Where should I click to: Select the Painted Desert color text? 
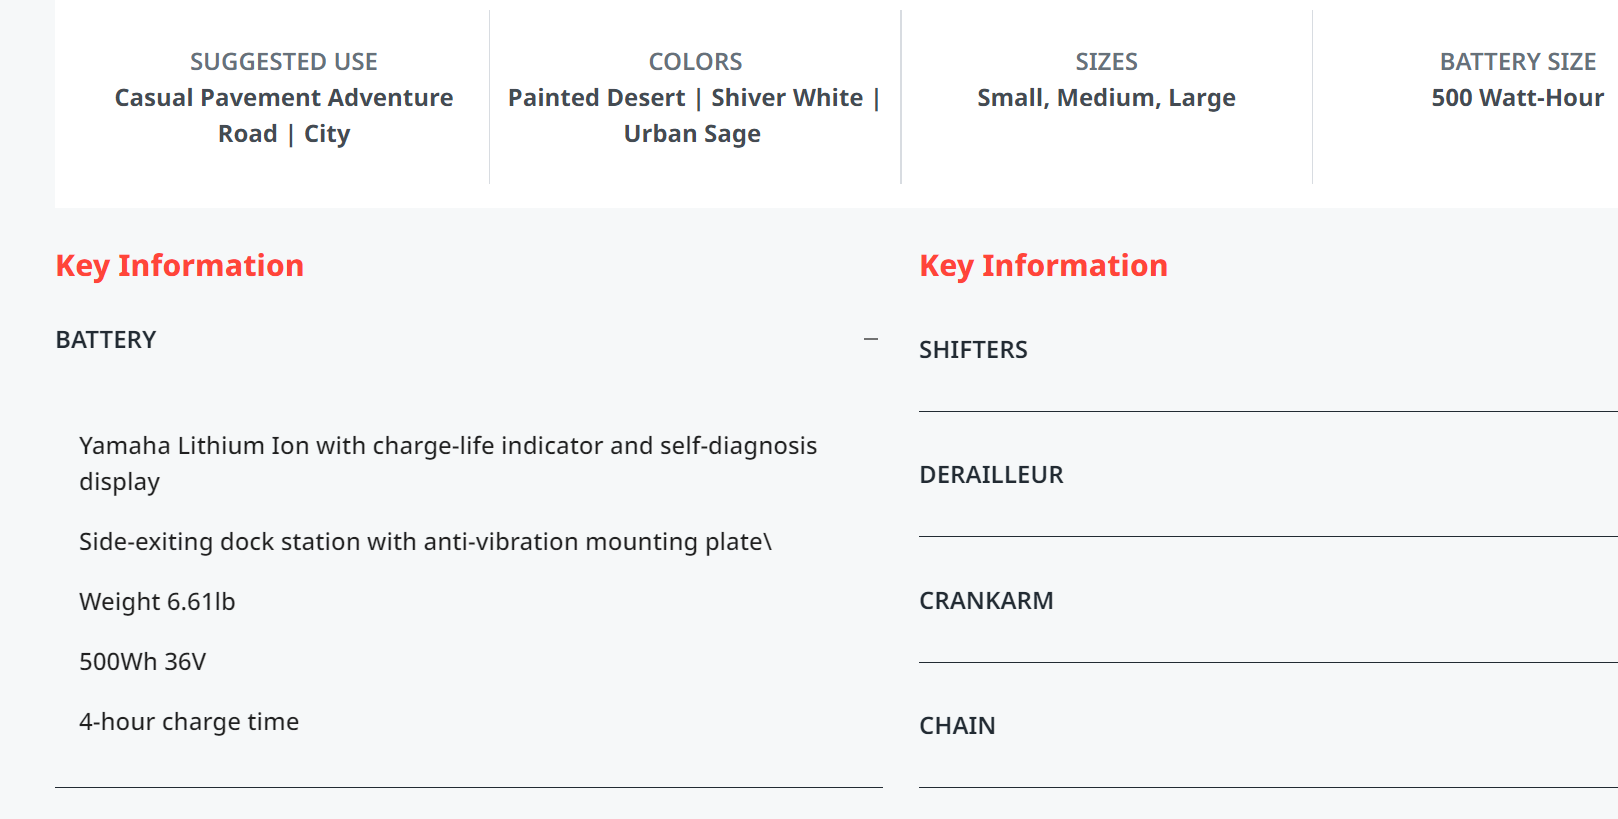[596, 98]
